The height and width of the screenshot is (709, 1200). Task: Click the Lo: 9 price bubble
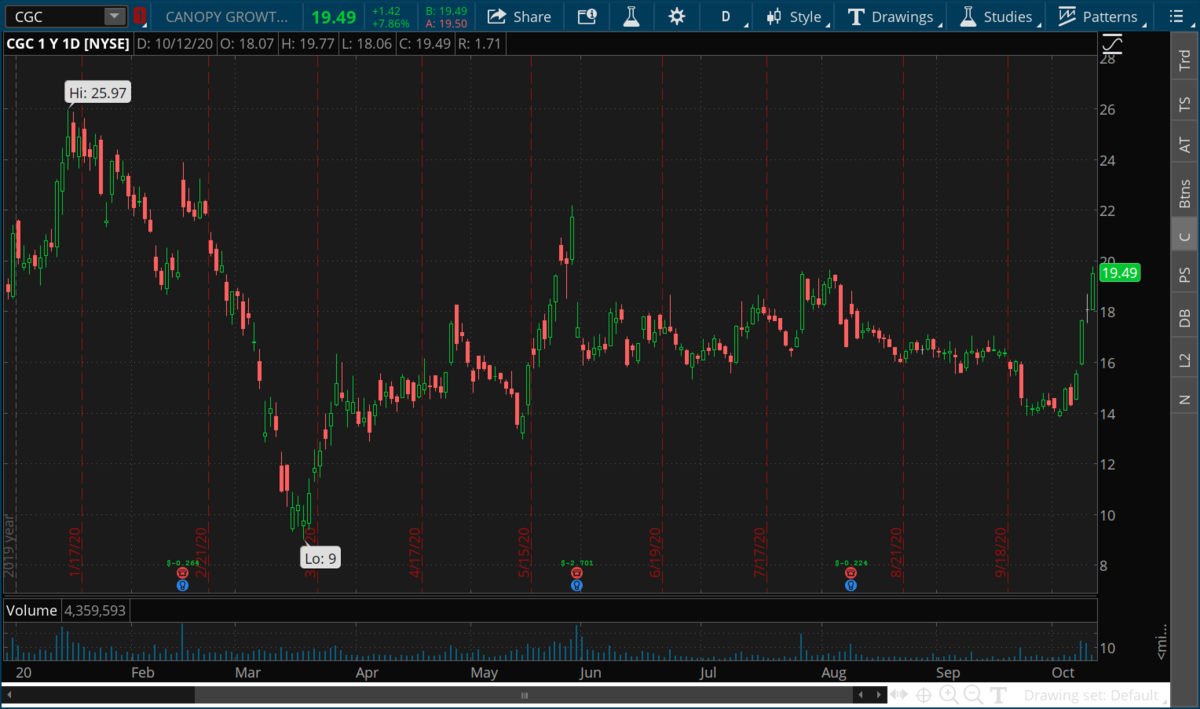click(321, 558)
